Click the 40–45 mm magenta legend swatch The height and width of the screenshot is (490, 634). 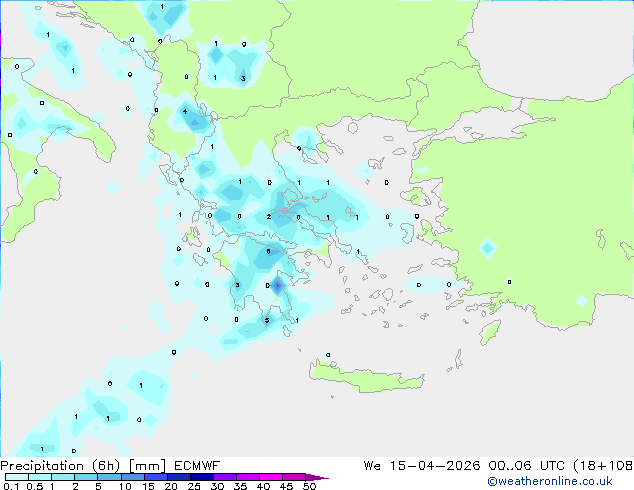click(x=271, y=477)
